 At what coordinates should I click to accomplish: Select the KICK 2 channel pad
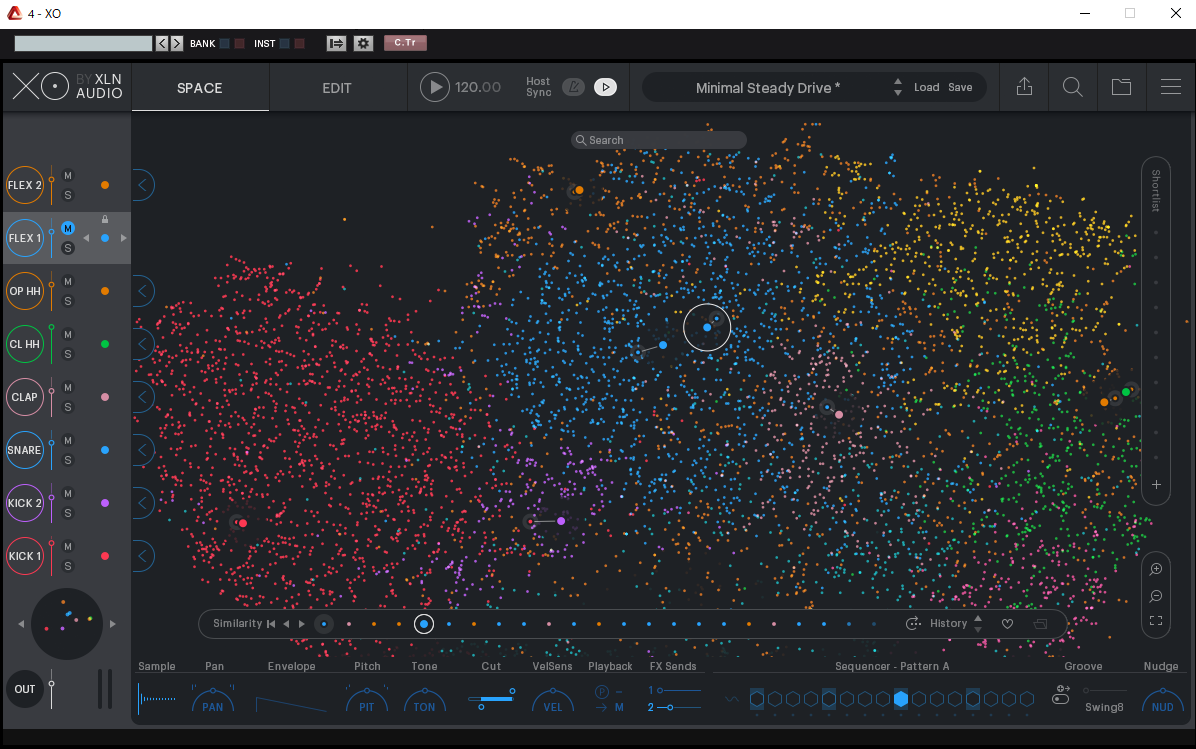click(25, 503)
